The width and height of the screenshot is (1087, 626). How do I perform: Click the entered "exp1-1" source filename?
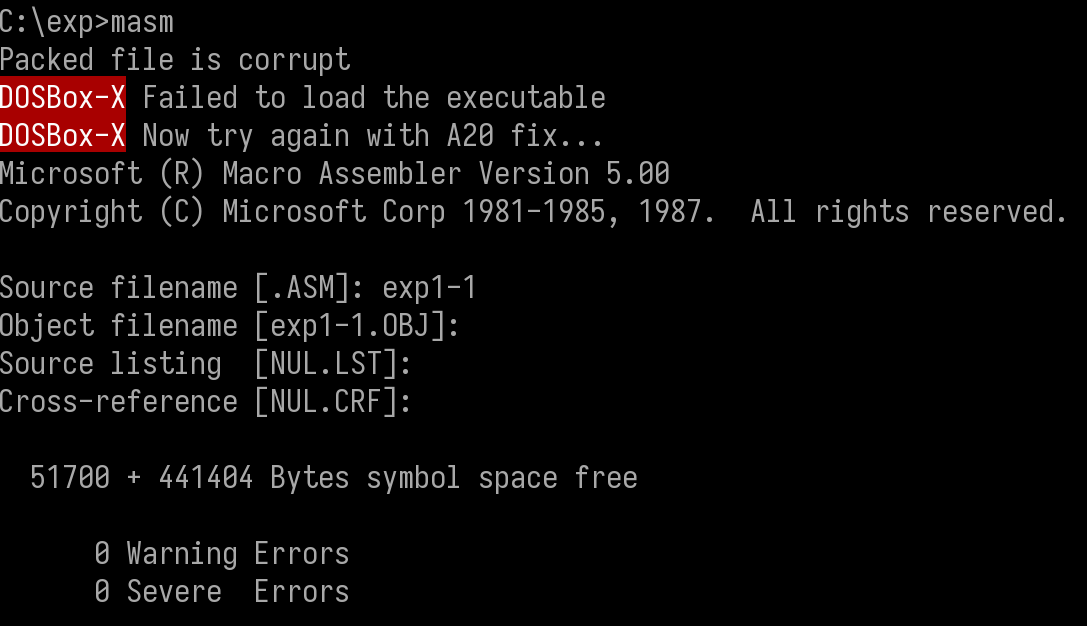pyautogui.click(x=429, y=288)
